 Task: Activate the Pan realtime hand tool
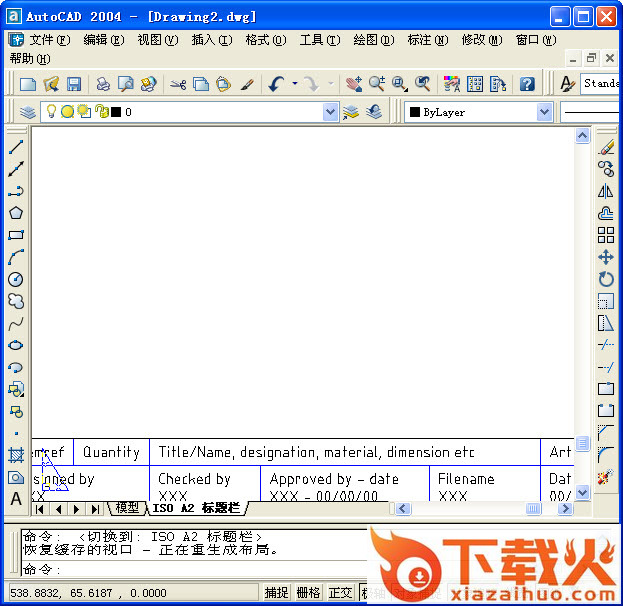[x=354, y=84]
